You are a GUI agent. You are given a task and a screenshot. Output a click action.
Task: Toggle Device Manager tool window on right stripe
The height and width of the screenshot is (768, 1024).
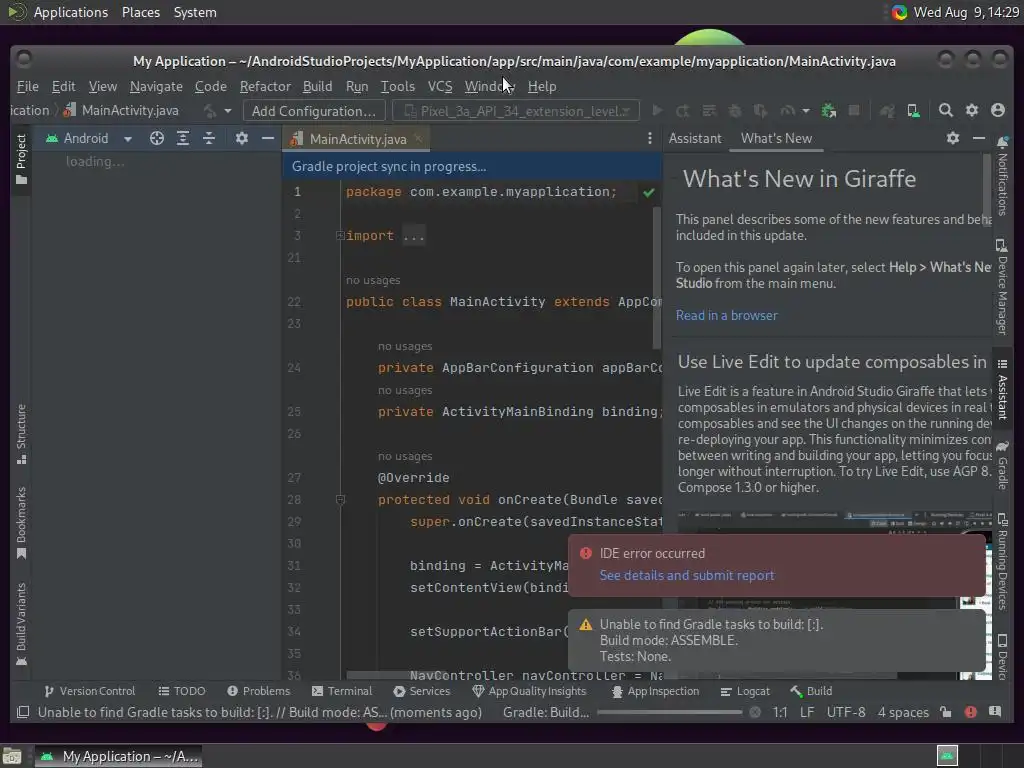1002,287
